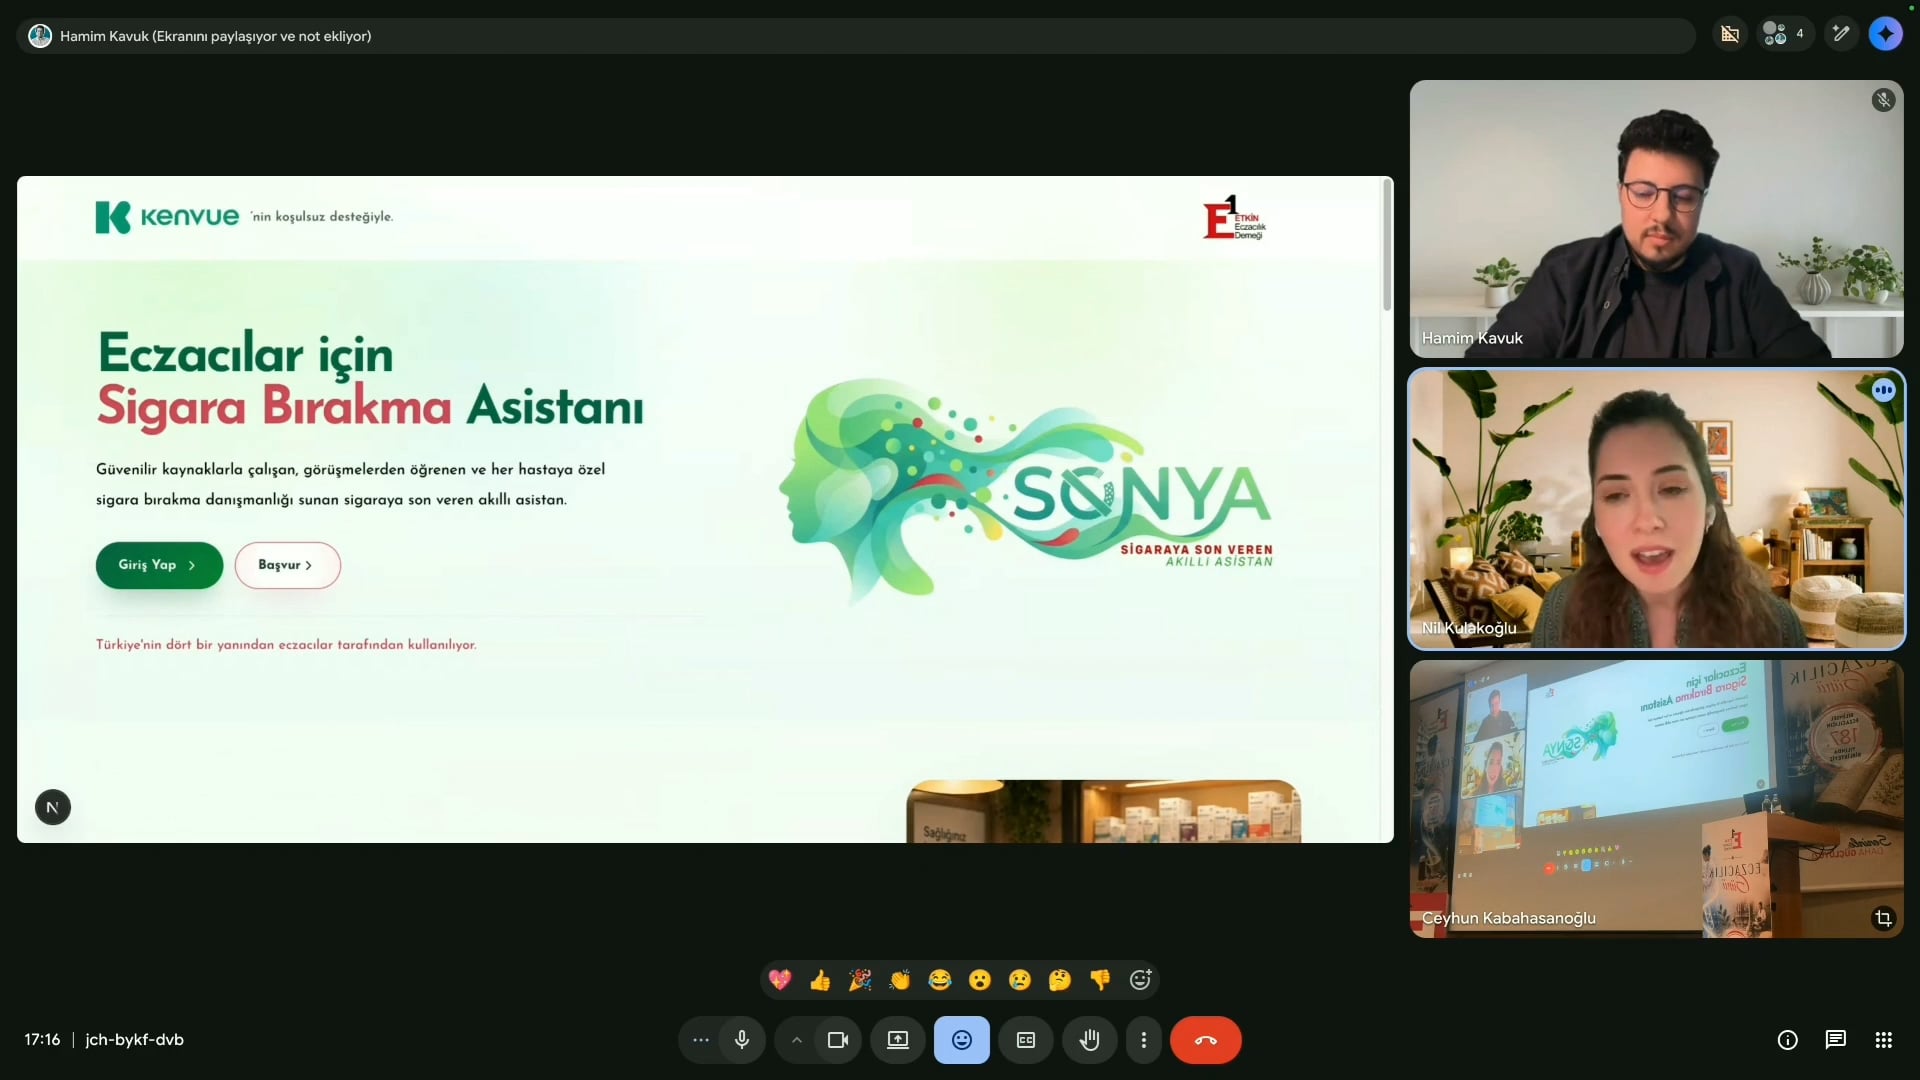Click the muted mic indicator on Hamim's tile

pyautogui.click(x=1884, y=100)
